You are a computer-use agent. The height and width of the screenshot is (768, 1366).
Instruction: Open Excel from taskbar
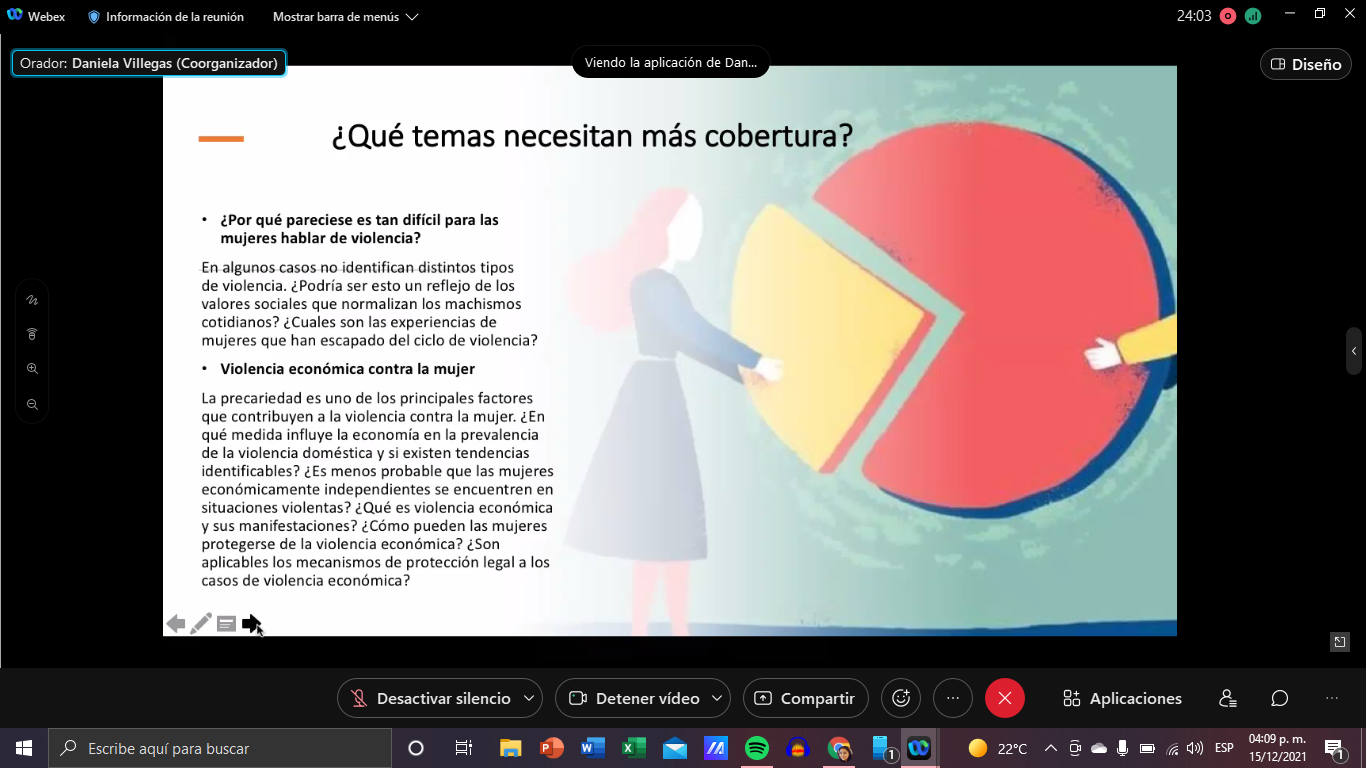pos(634,748)
